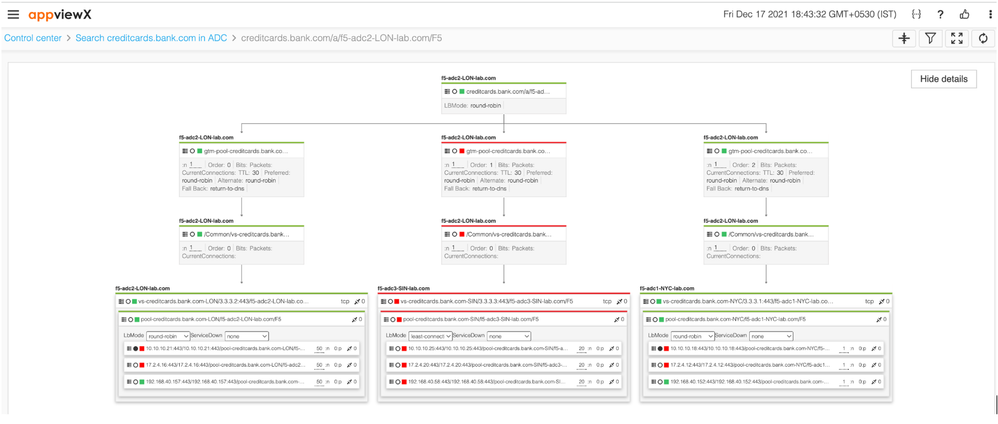Click 'tcp' label on vs-creditcards.bank.com-SIN row
Screen dimensions: 998x424
coord(607,301)
